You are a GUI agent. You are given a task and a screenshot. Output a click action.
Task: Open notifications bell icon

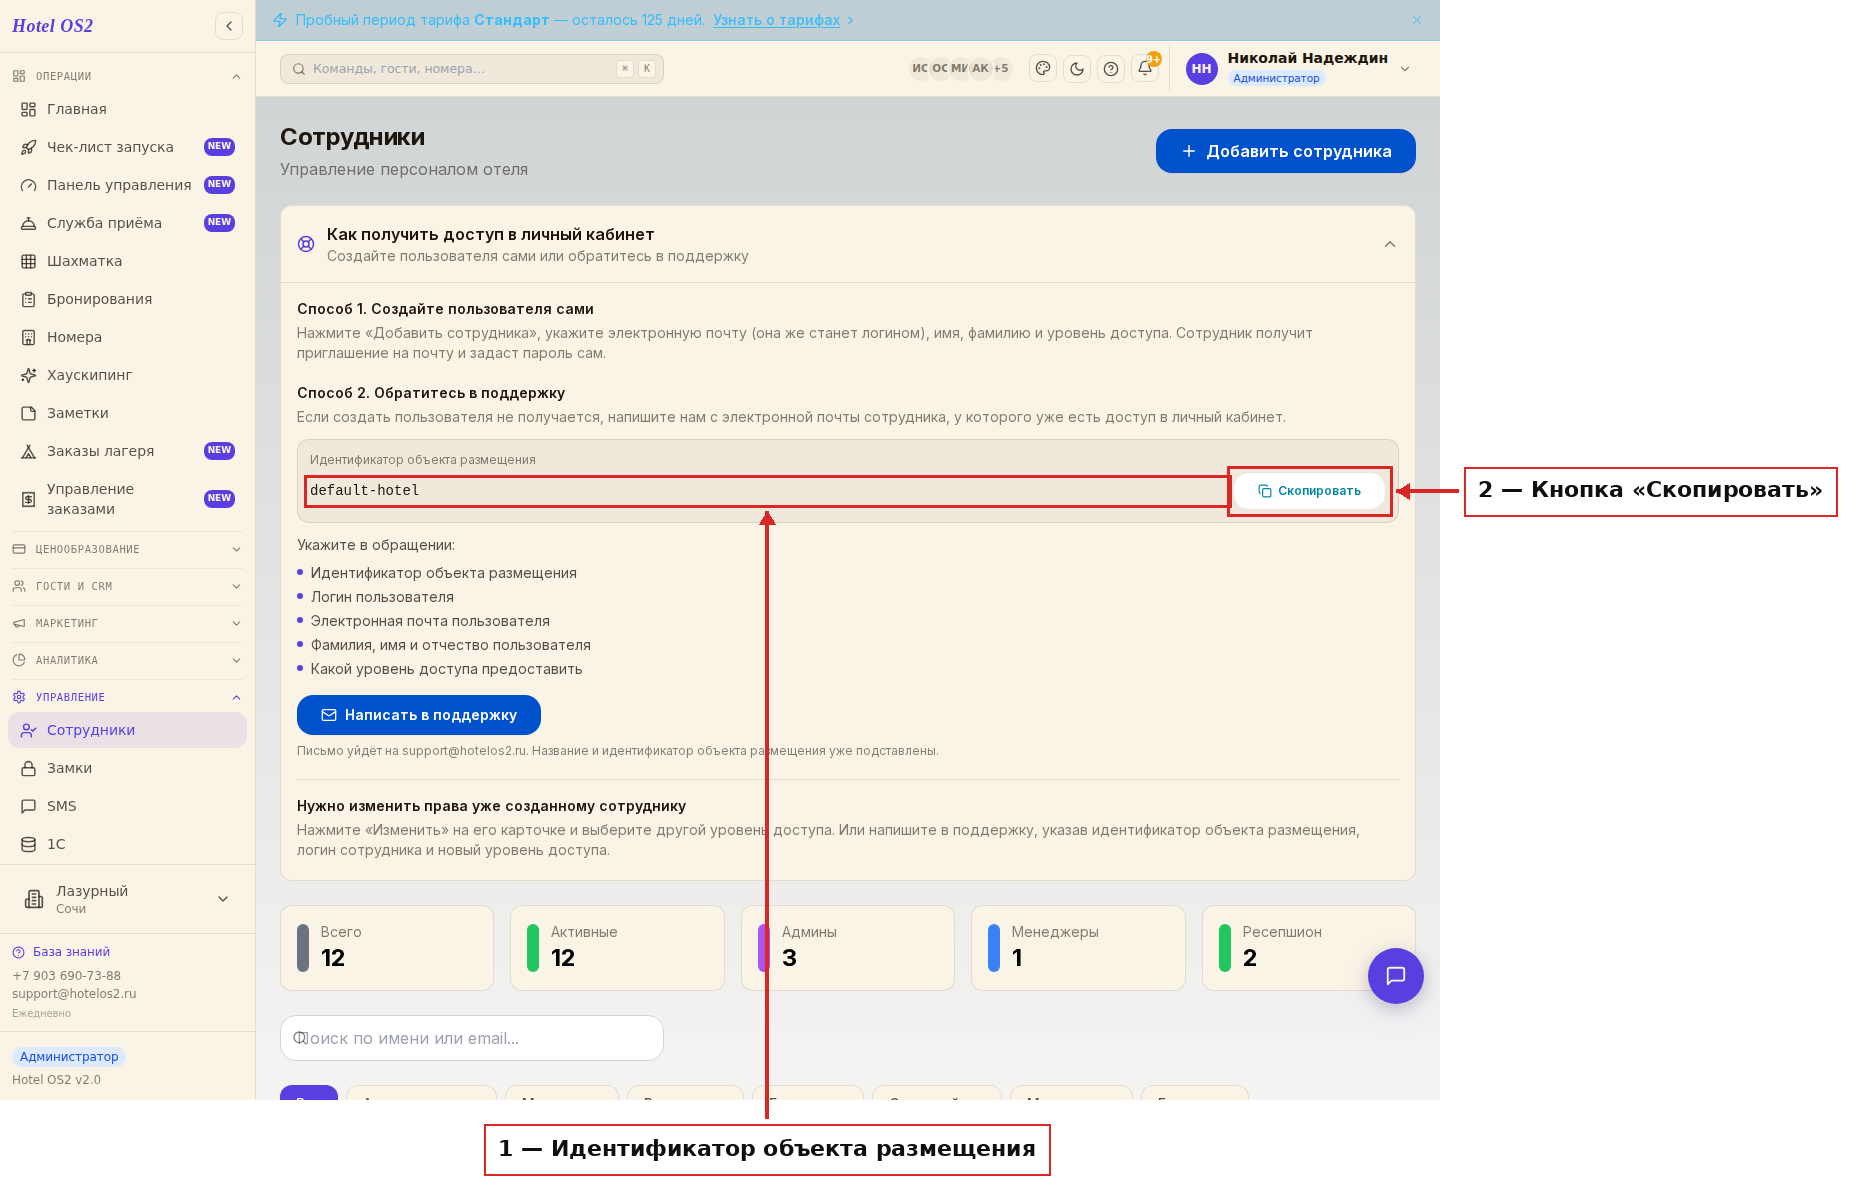click(1145, 68)
